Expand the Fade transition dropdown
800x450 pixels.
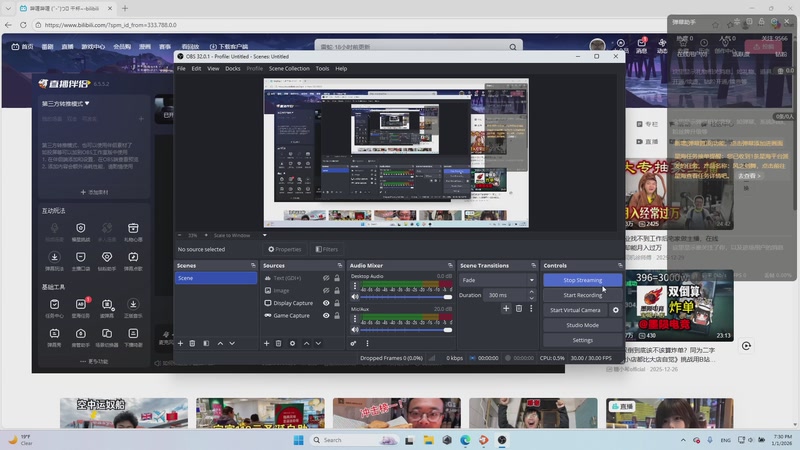(x=531, y=280)
